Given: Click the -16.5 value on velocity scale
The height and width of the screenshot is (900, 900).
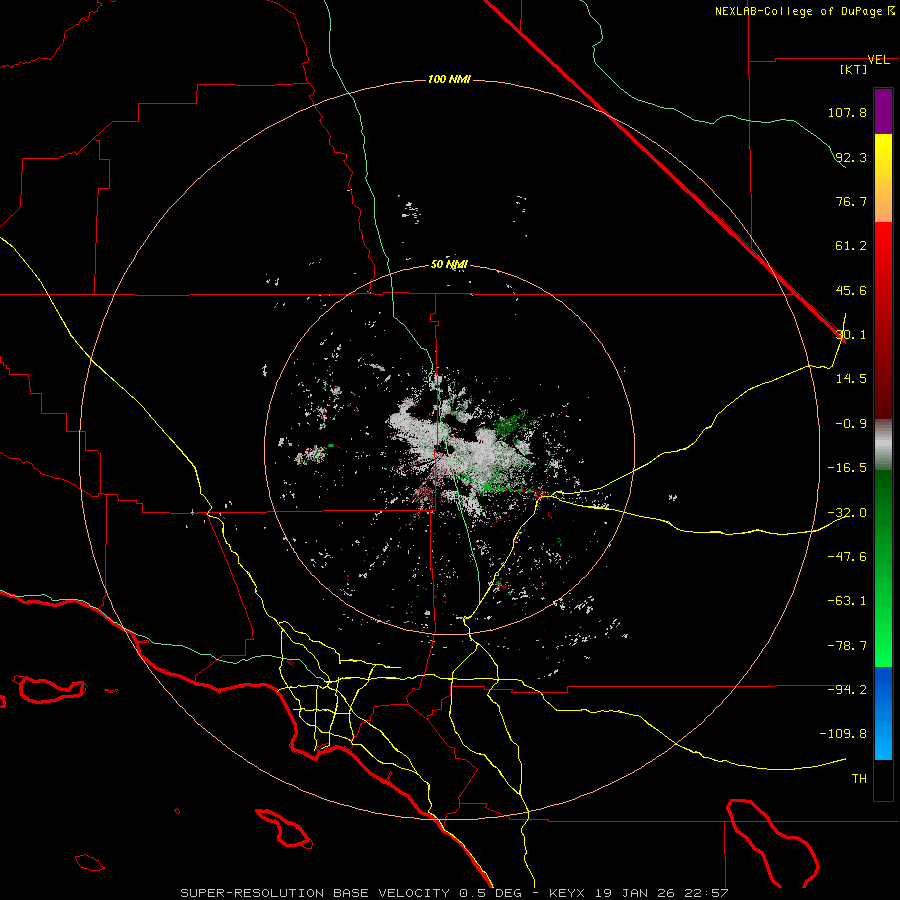Looking at the screenshot, I should tap(847, 468).
